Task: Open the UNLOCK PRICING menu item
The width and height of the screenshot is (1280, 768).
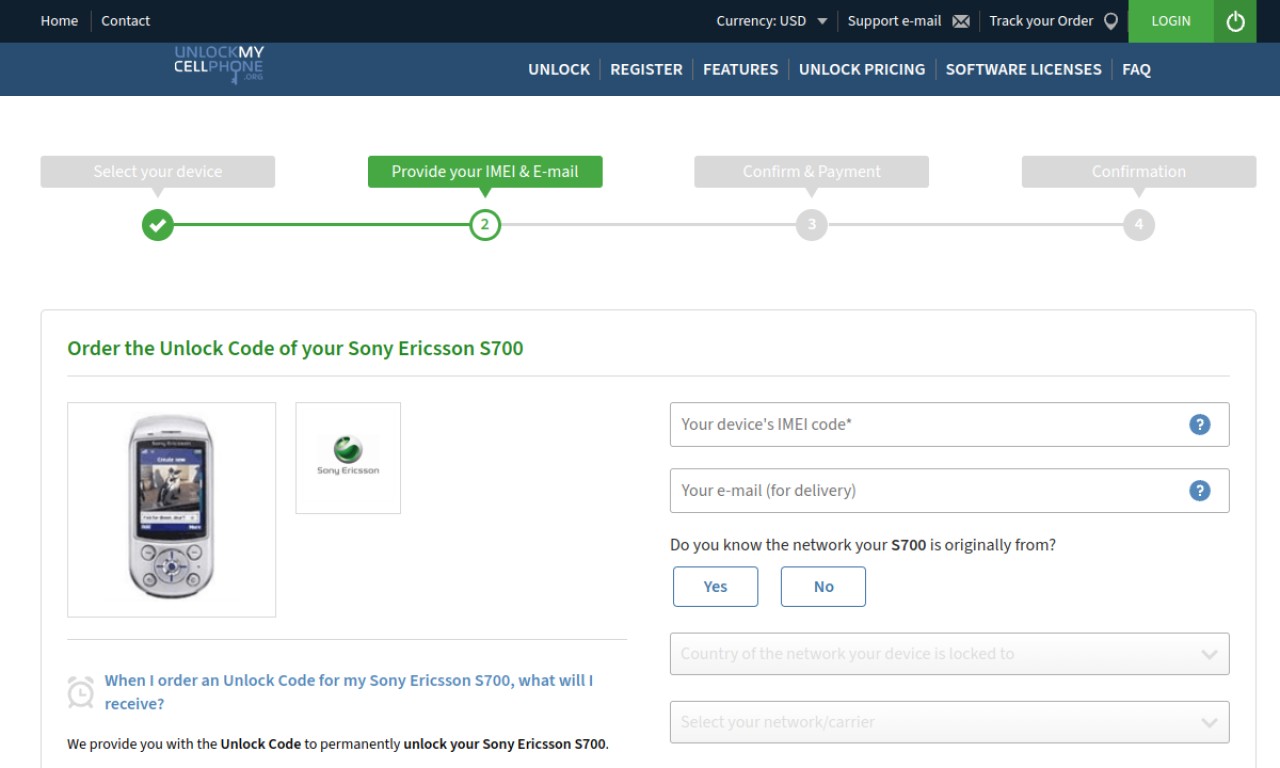Action: click(862, 69)
